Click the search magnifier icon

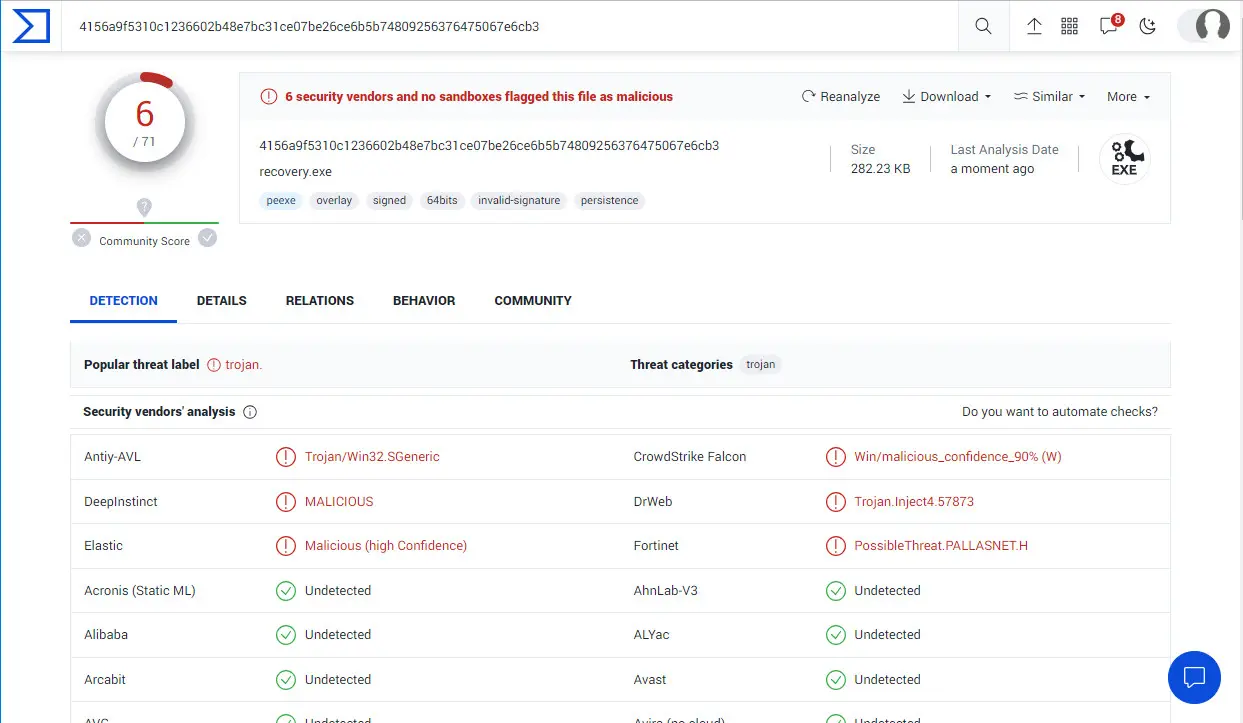(x=983, y=27)
